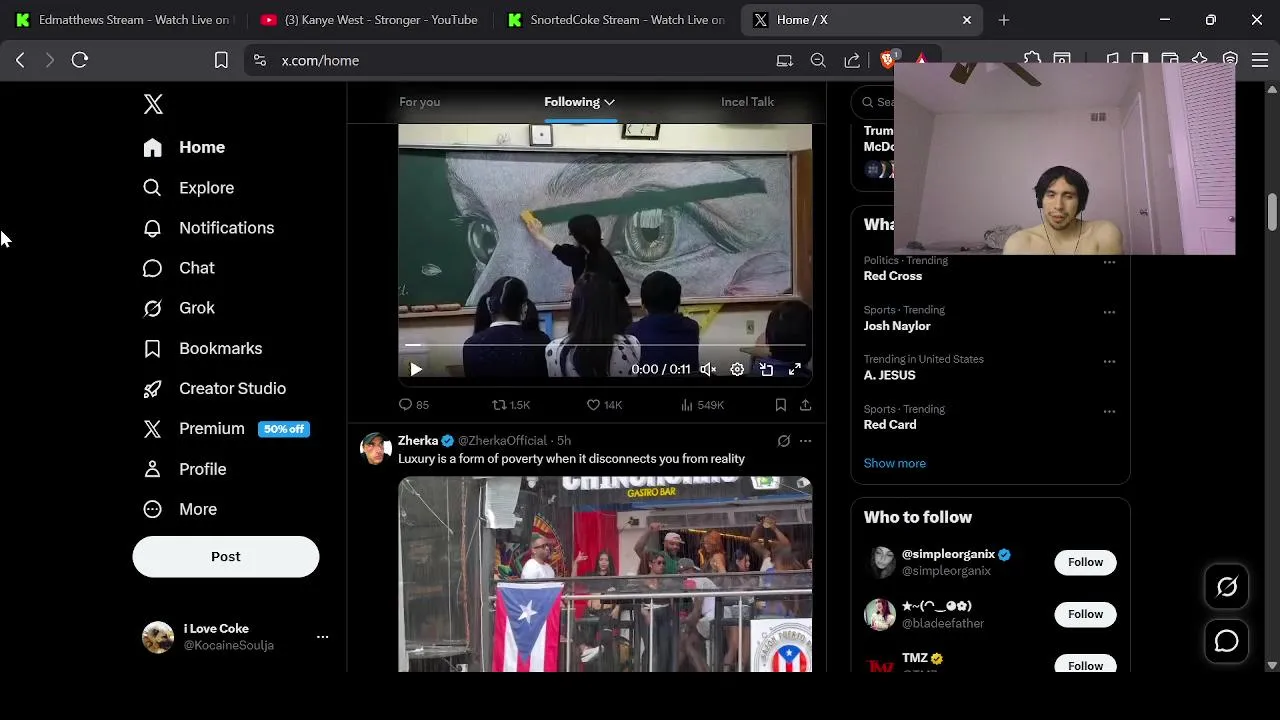Image resolution: width=1280 pixels, height=720 pixels.
Task: Open the Josh Naylor trending topic
Action: click(897, 326)
